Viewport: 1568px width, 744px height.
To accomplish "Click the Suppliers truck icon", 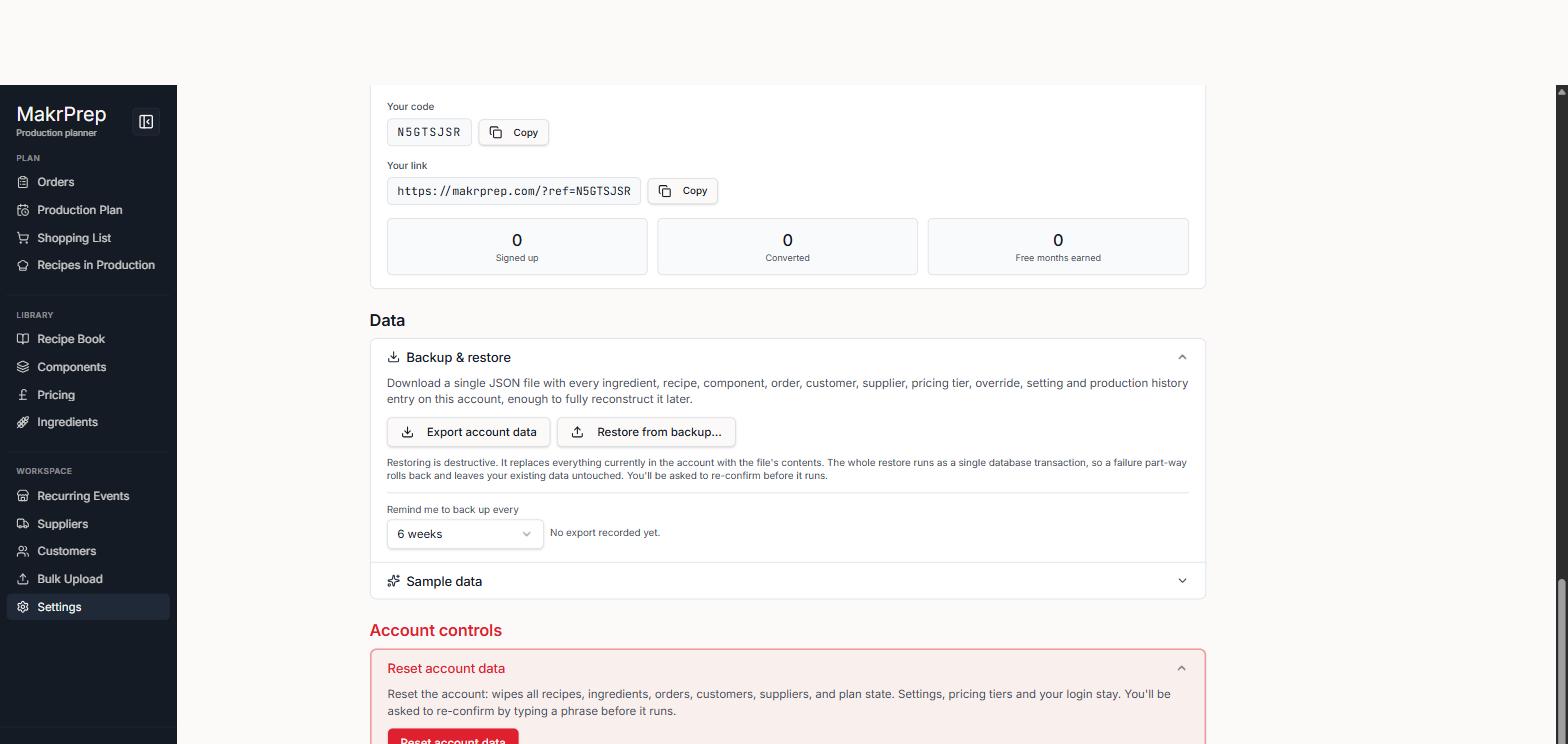I will [x=23, y=524].
